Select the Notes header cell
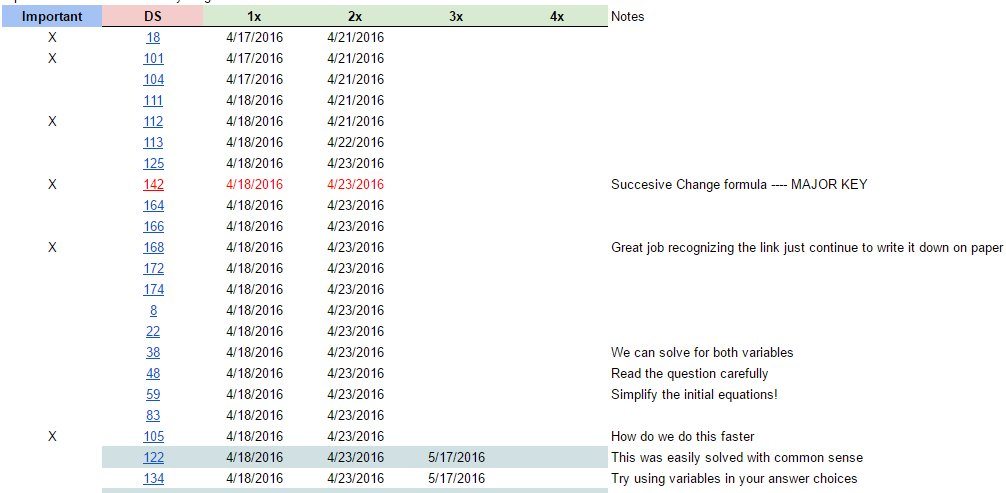This screenshot has height=493, width=1006. click(x=627, y=17)
